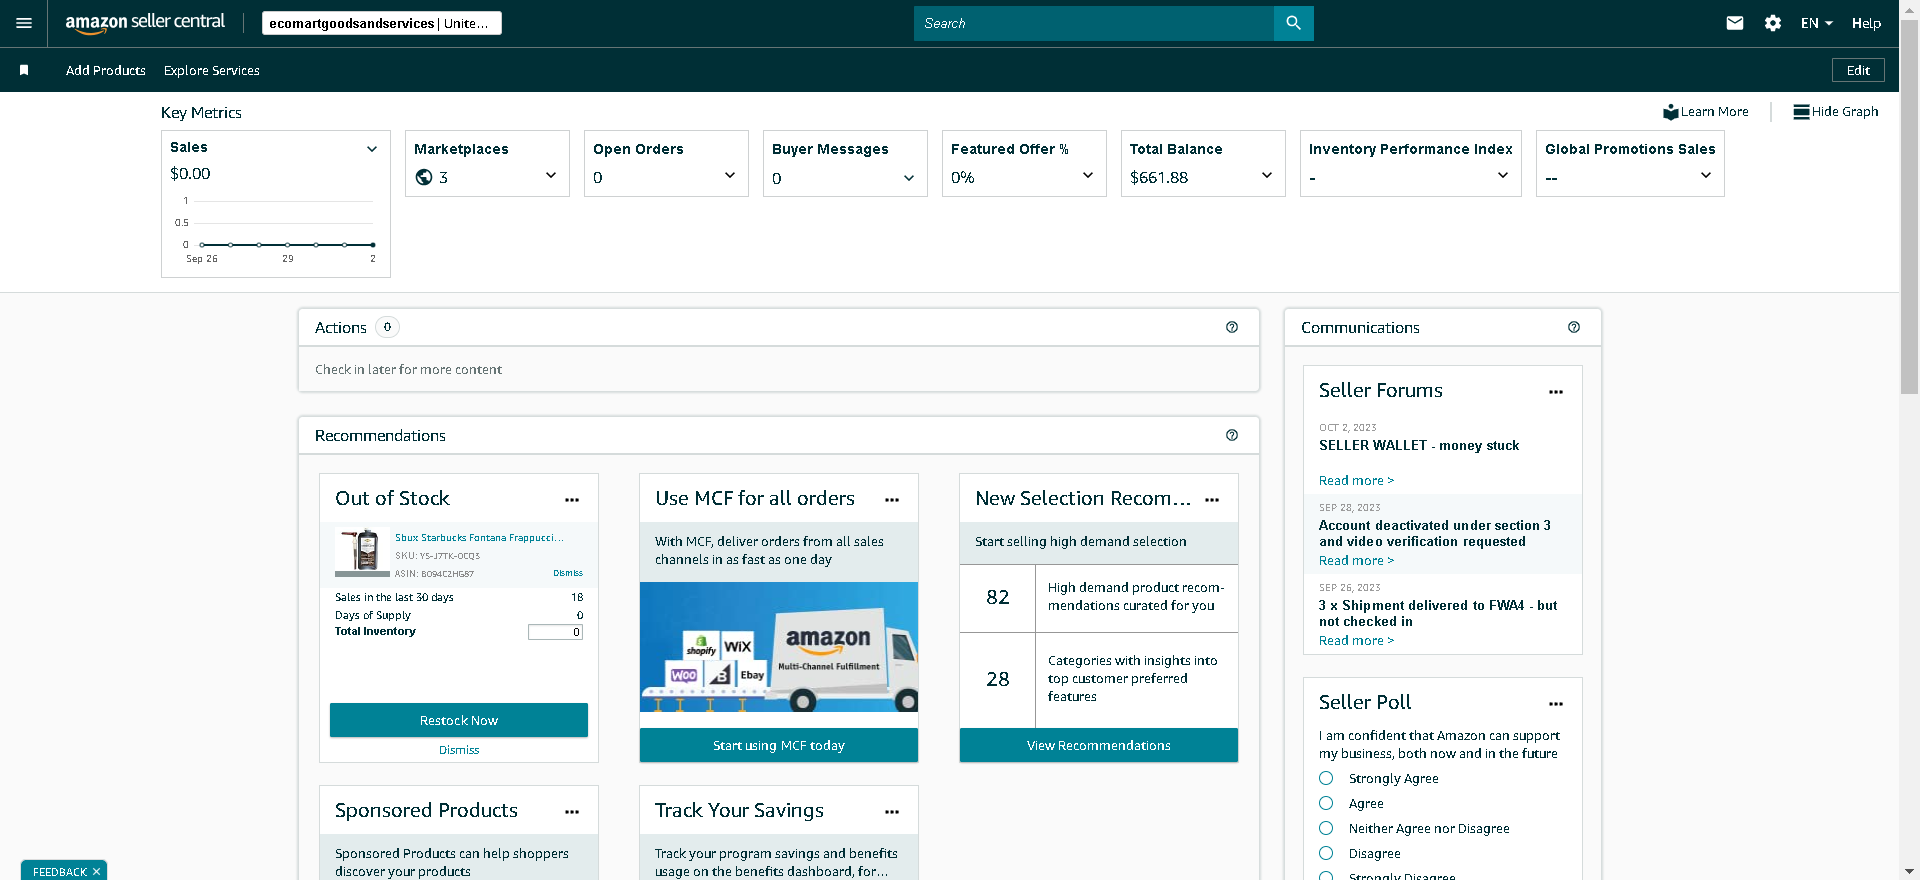Select Strongly Agree poll option

[x=1326, y=778]
